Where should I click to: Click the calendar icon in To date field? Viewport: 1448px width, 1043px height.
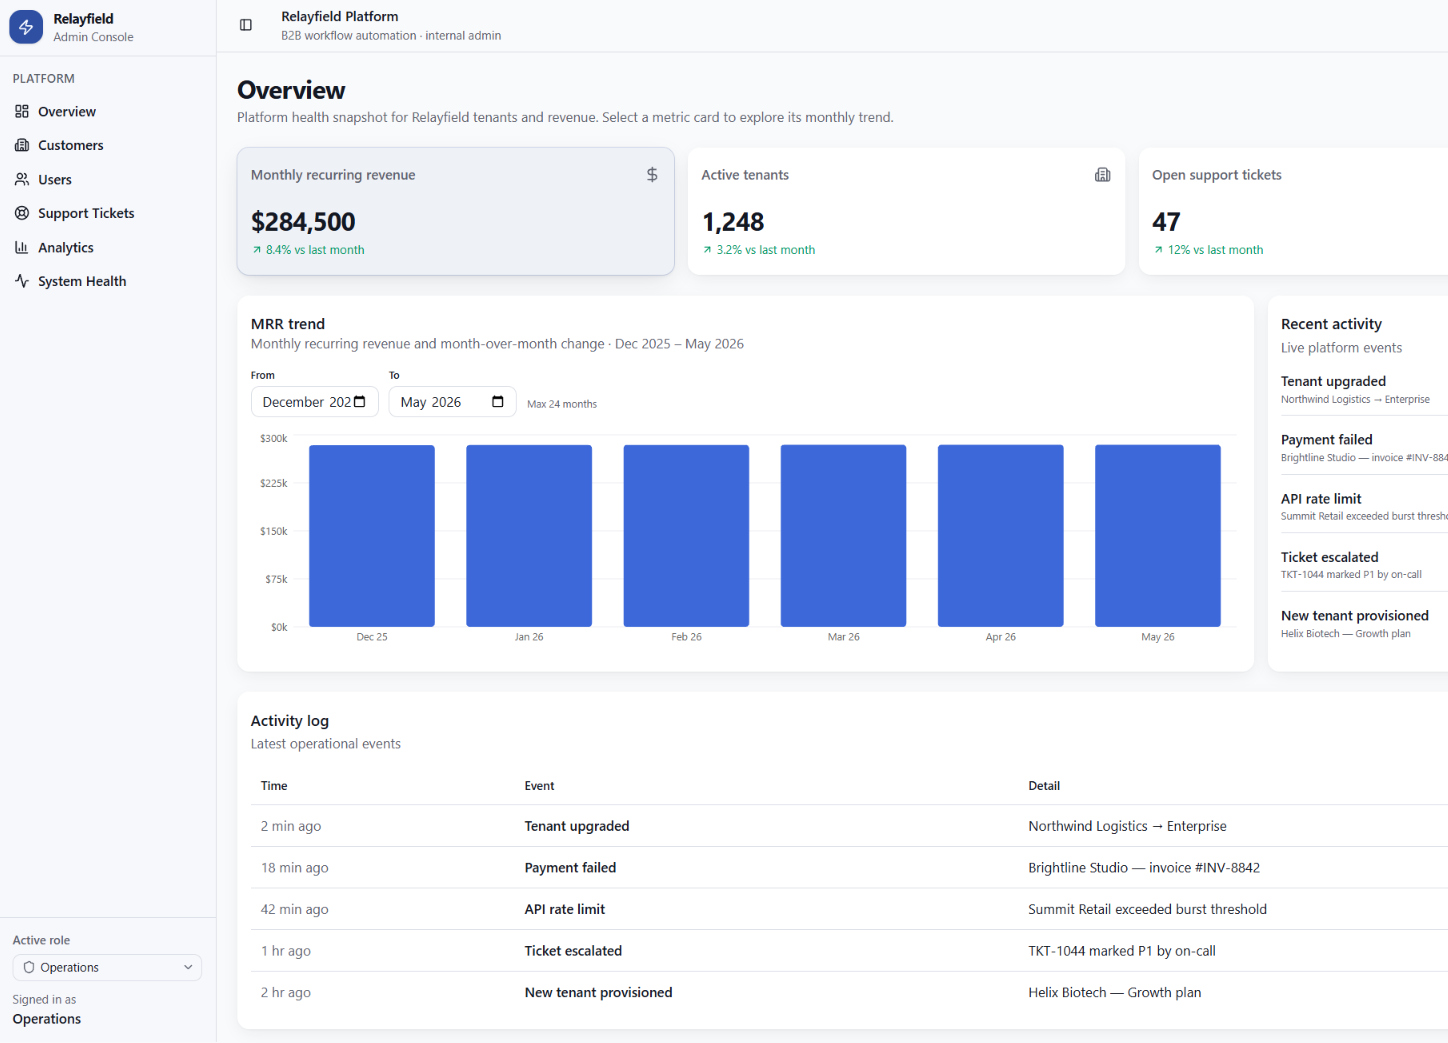pos(498,401)
